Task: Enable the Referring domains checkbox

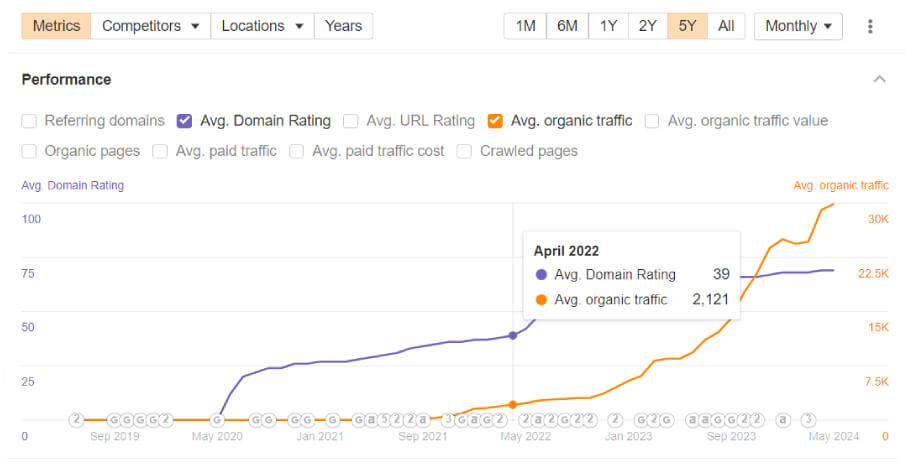Action: pos(29,121)
